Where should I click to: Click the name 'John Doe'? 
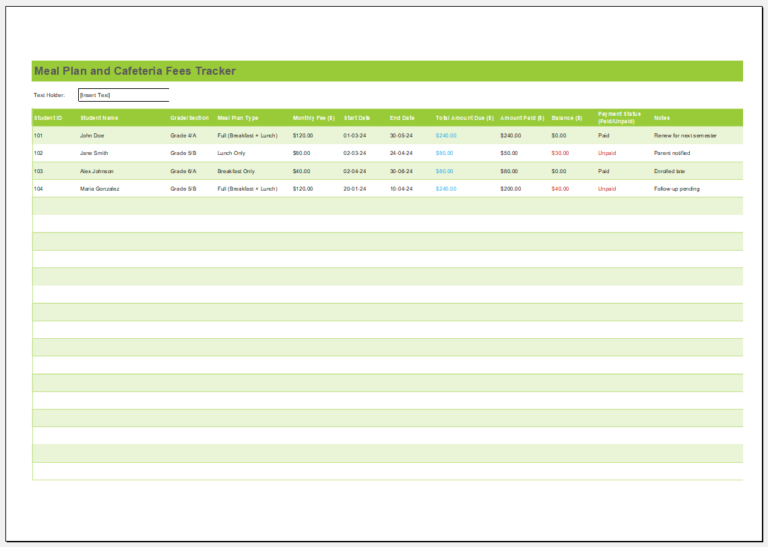92,136
